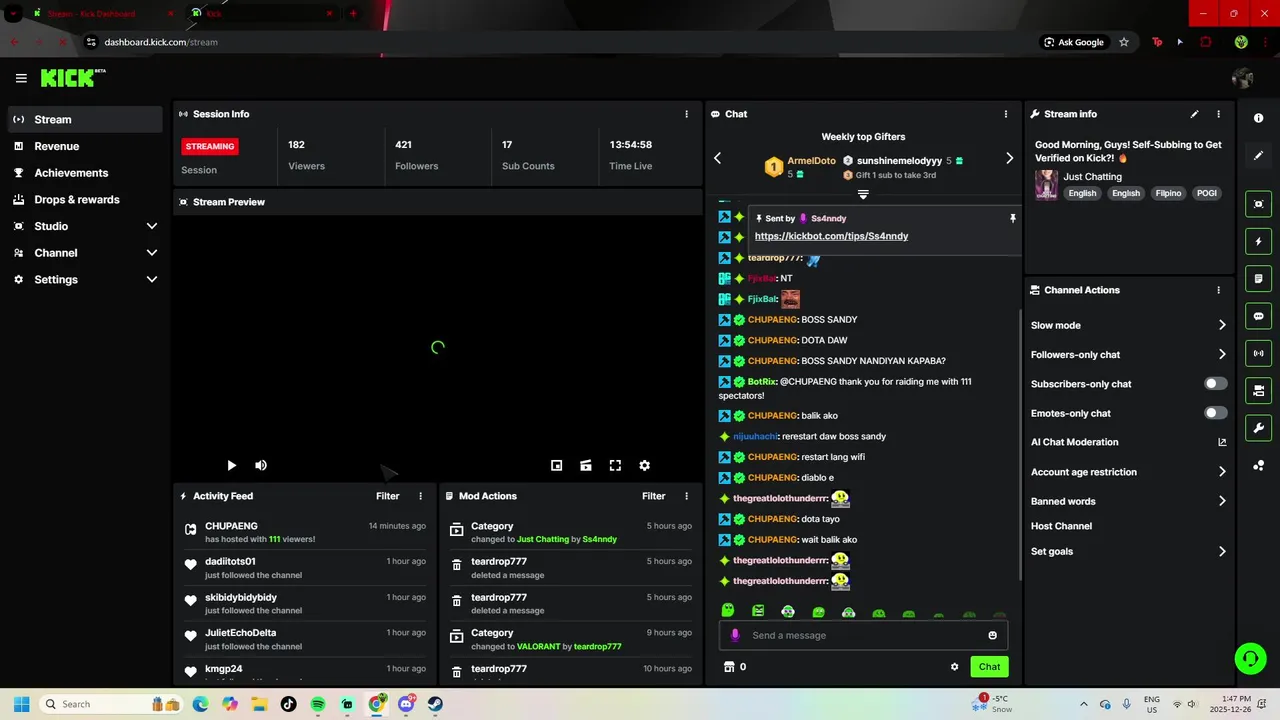Open Revenue in sidebar

85,146
